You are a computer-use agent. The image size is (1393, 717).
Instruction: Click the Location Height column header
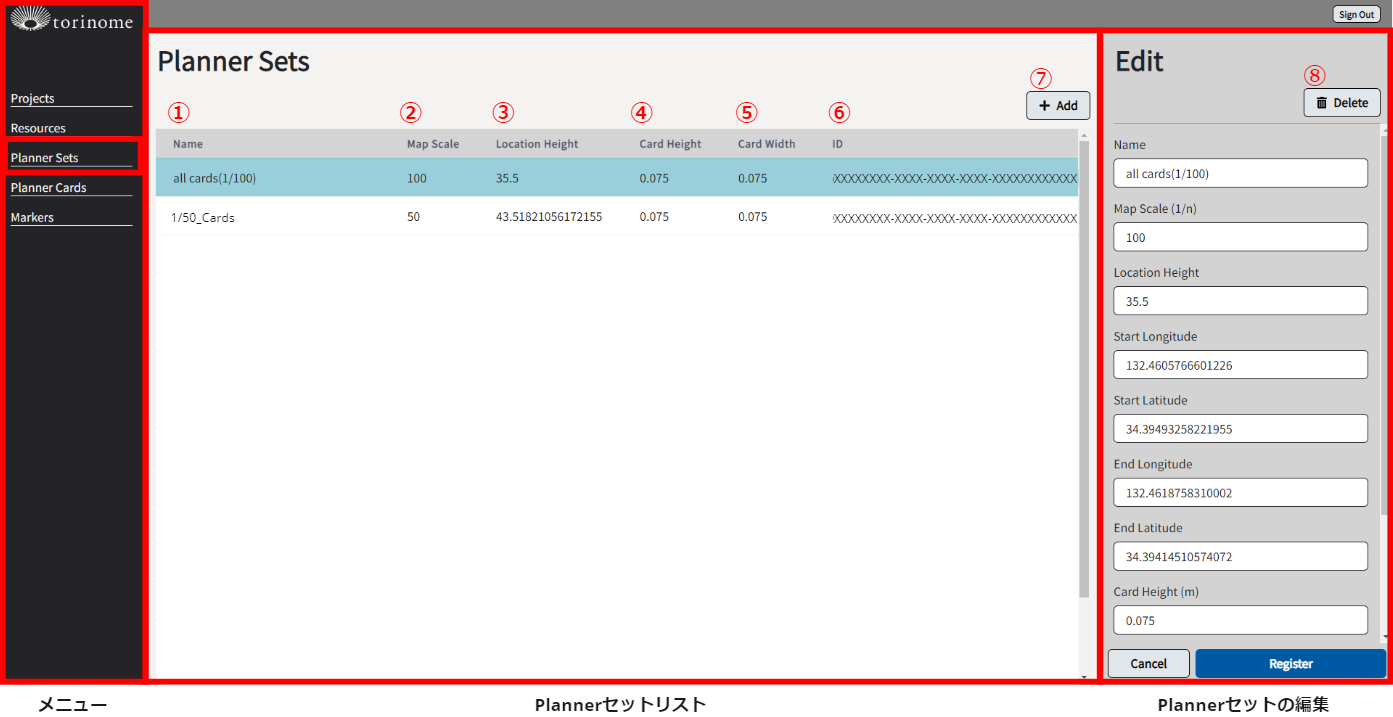536,144
